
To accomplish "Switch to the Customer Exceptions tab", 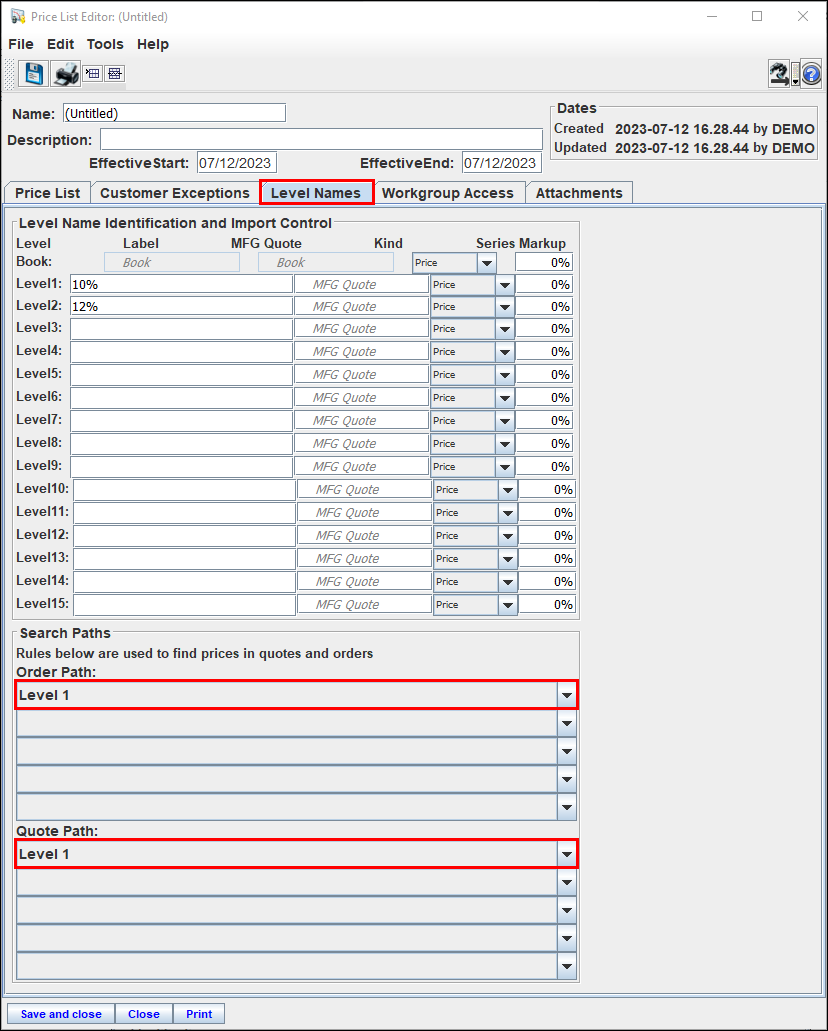I will pyautogui.click(x=175, y=193).
